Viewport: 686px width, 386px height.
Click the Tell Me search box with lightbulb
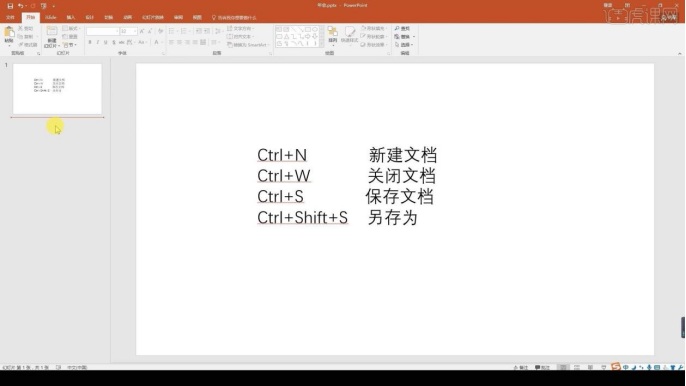(234, 18)
